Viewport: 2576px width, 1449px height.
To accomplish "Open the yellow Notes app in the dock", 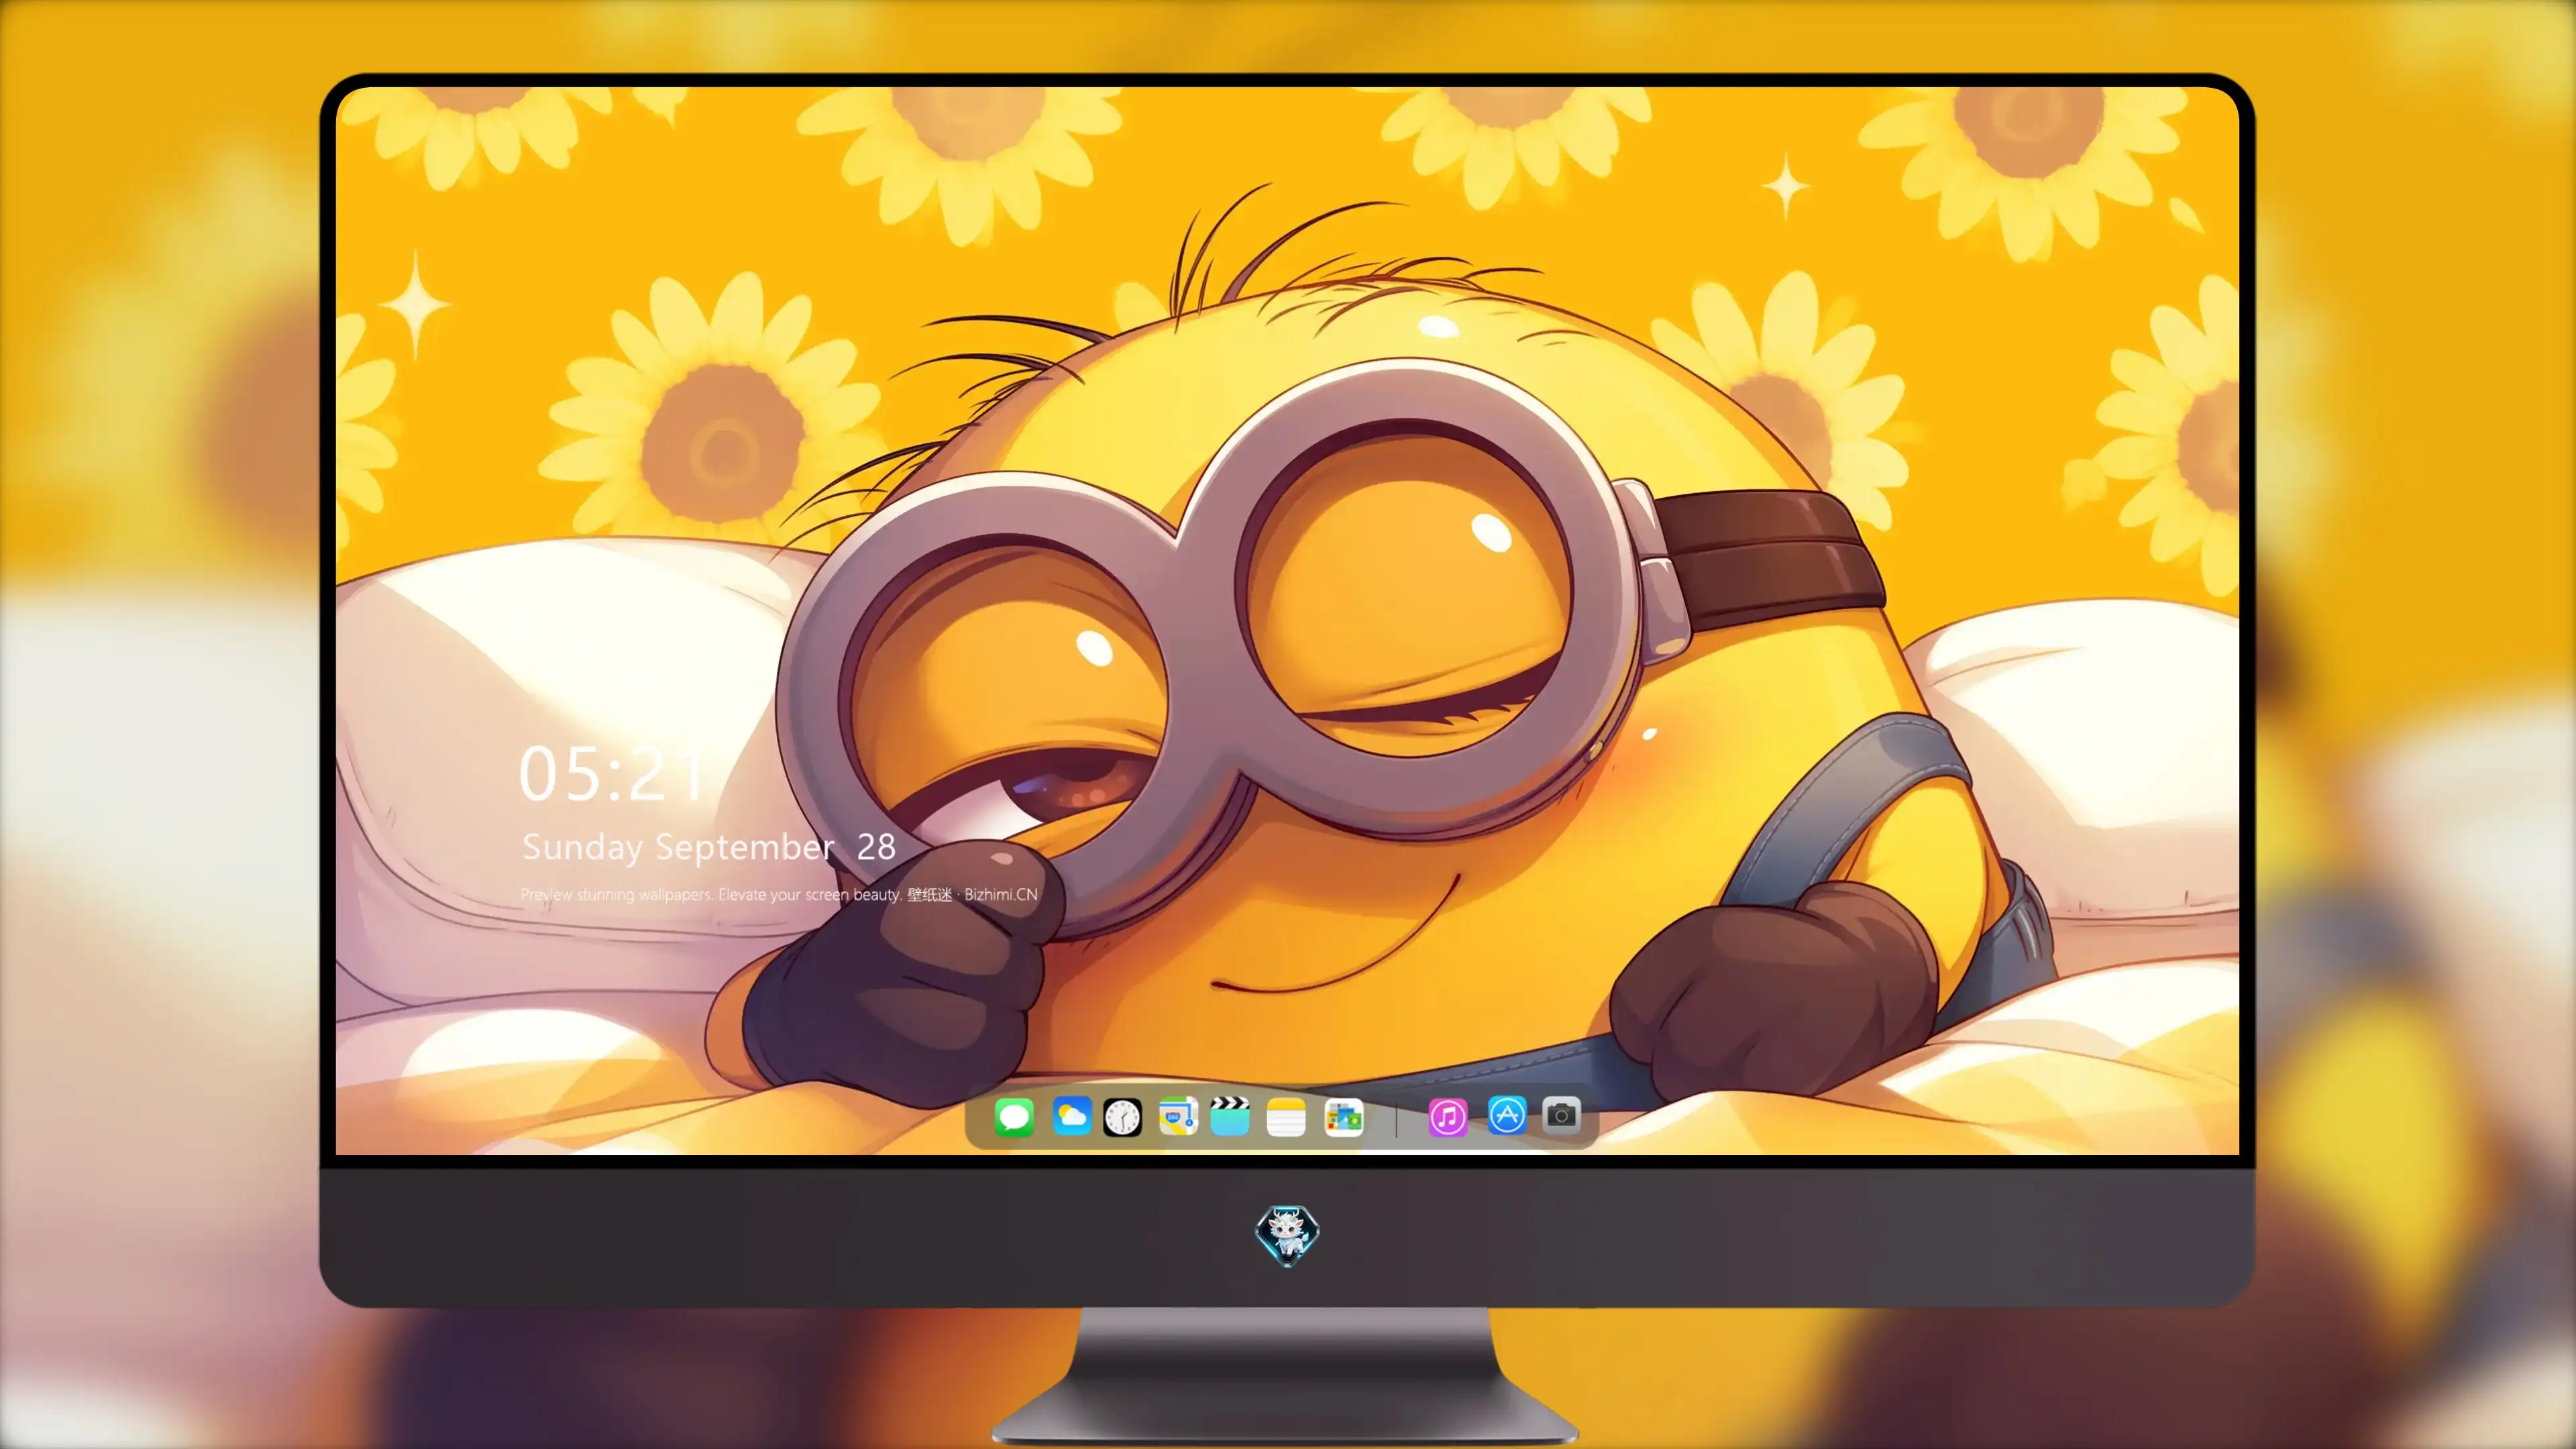I will [1286, 1117].
